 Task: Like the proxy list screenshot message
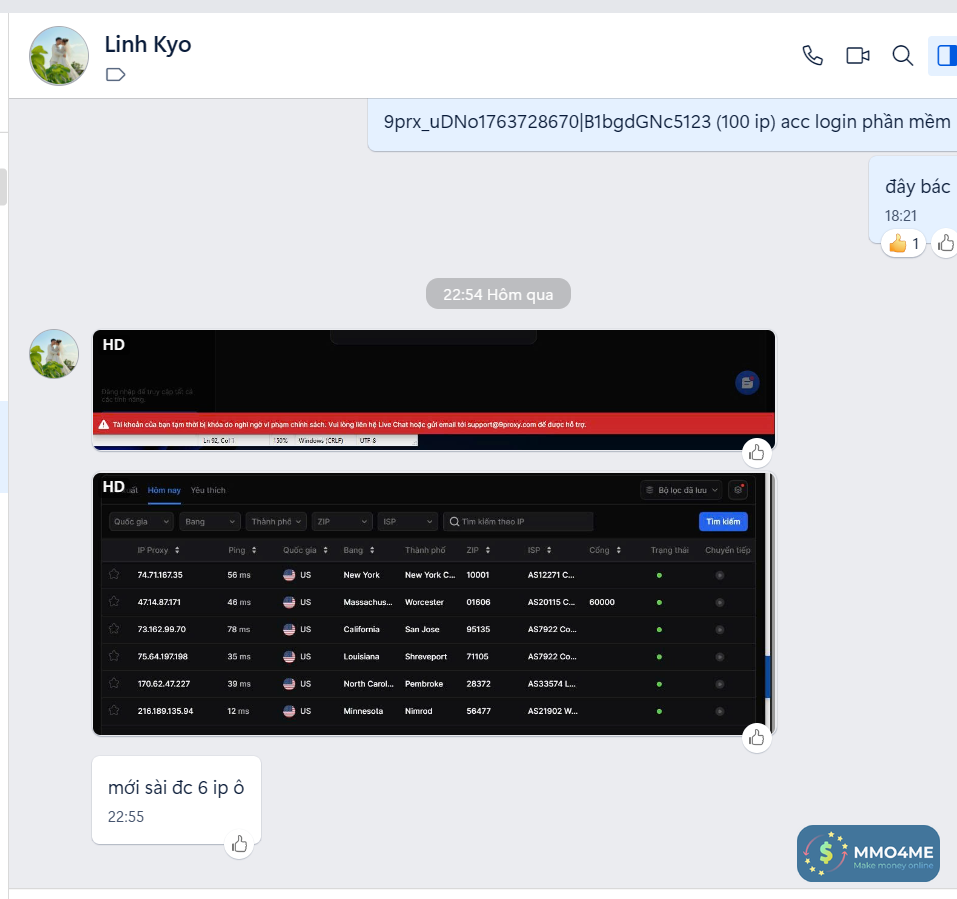click(757, 738)
